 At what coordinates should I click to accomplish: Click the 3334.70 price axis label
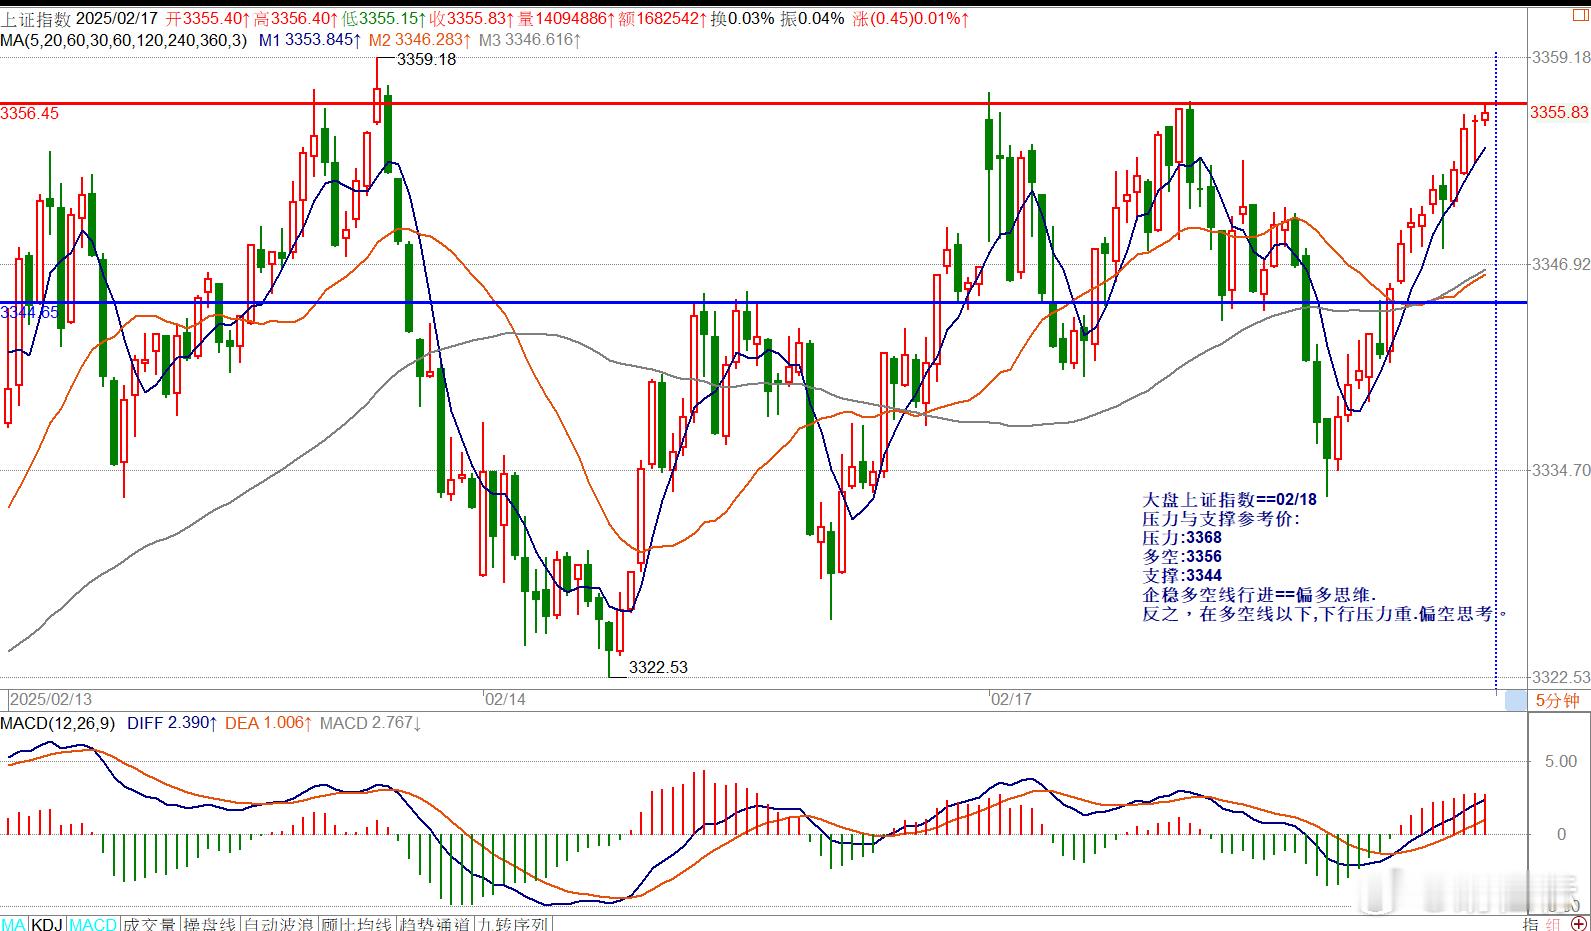coord(1561,470)
